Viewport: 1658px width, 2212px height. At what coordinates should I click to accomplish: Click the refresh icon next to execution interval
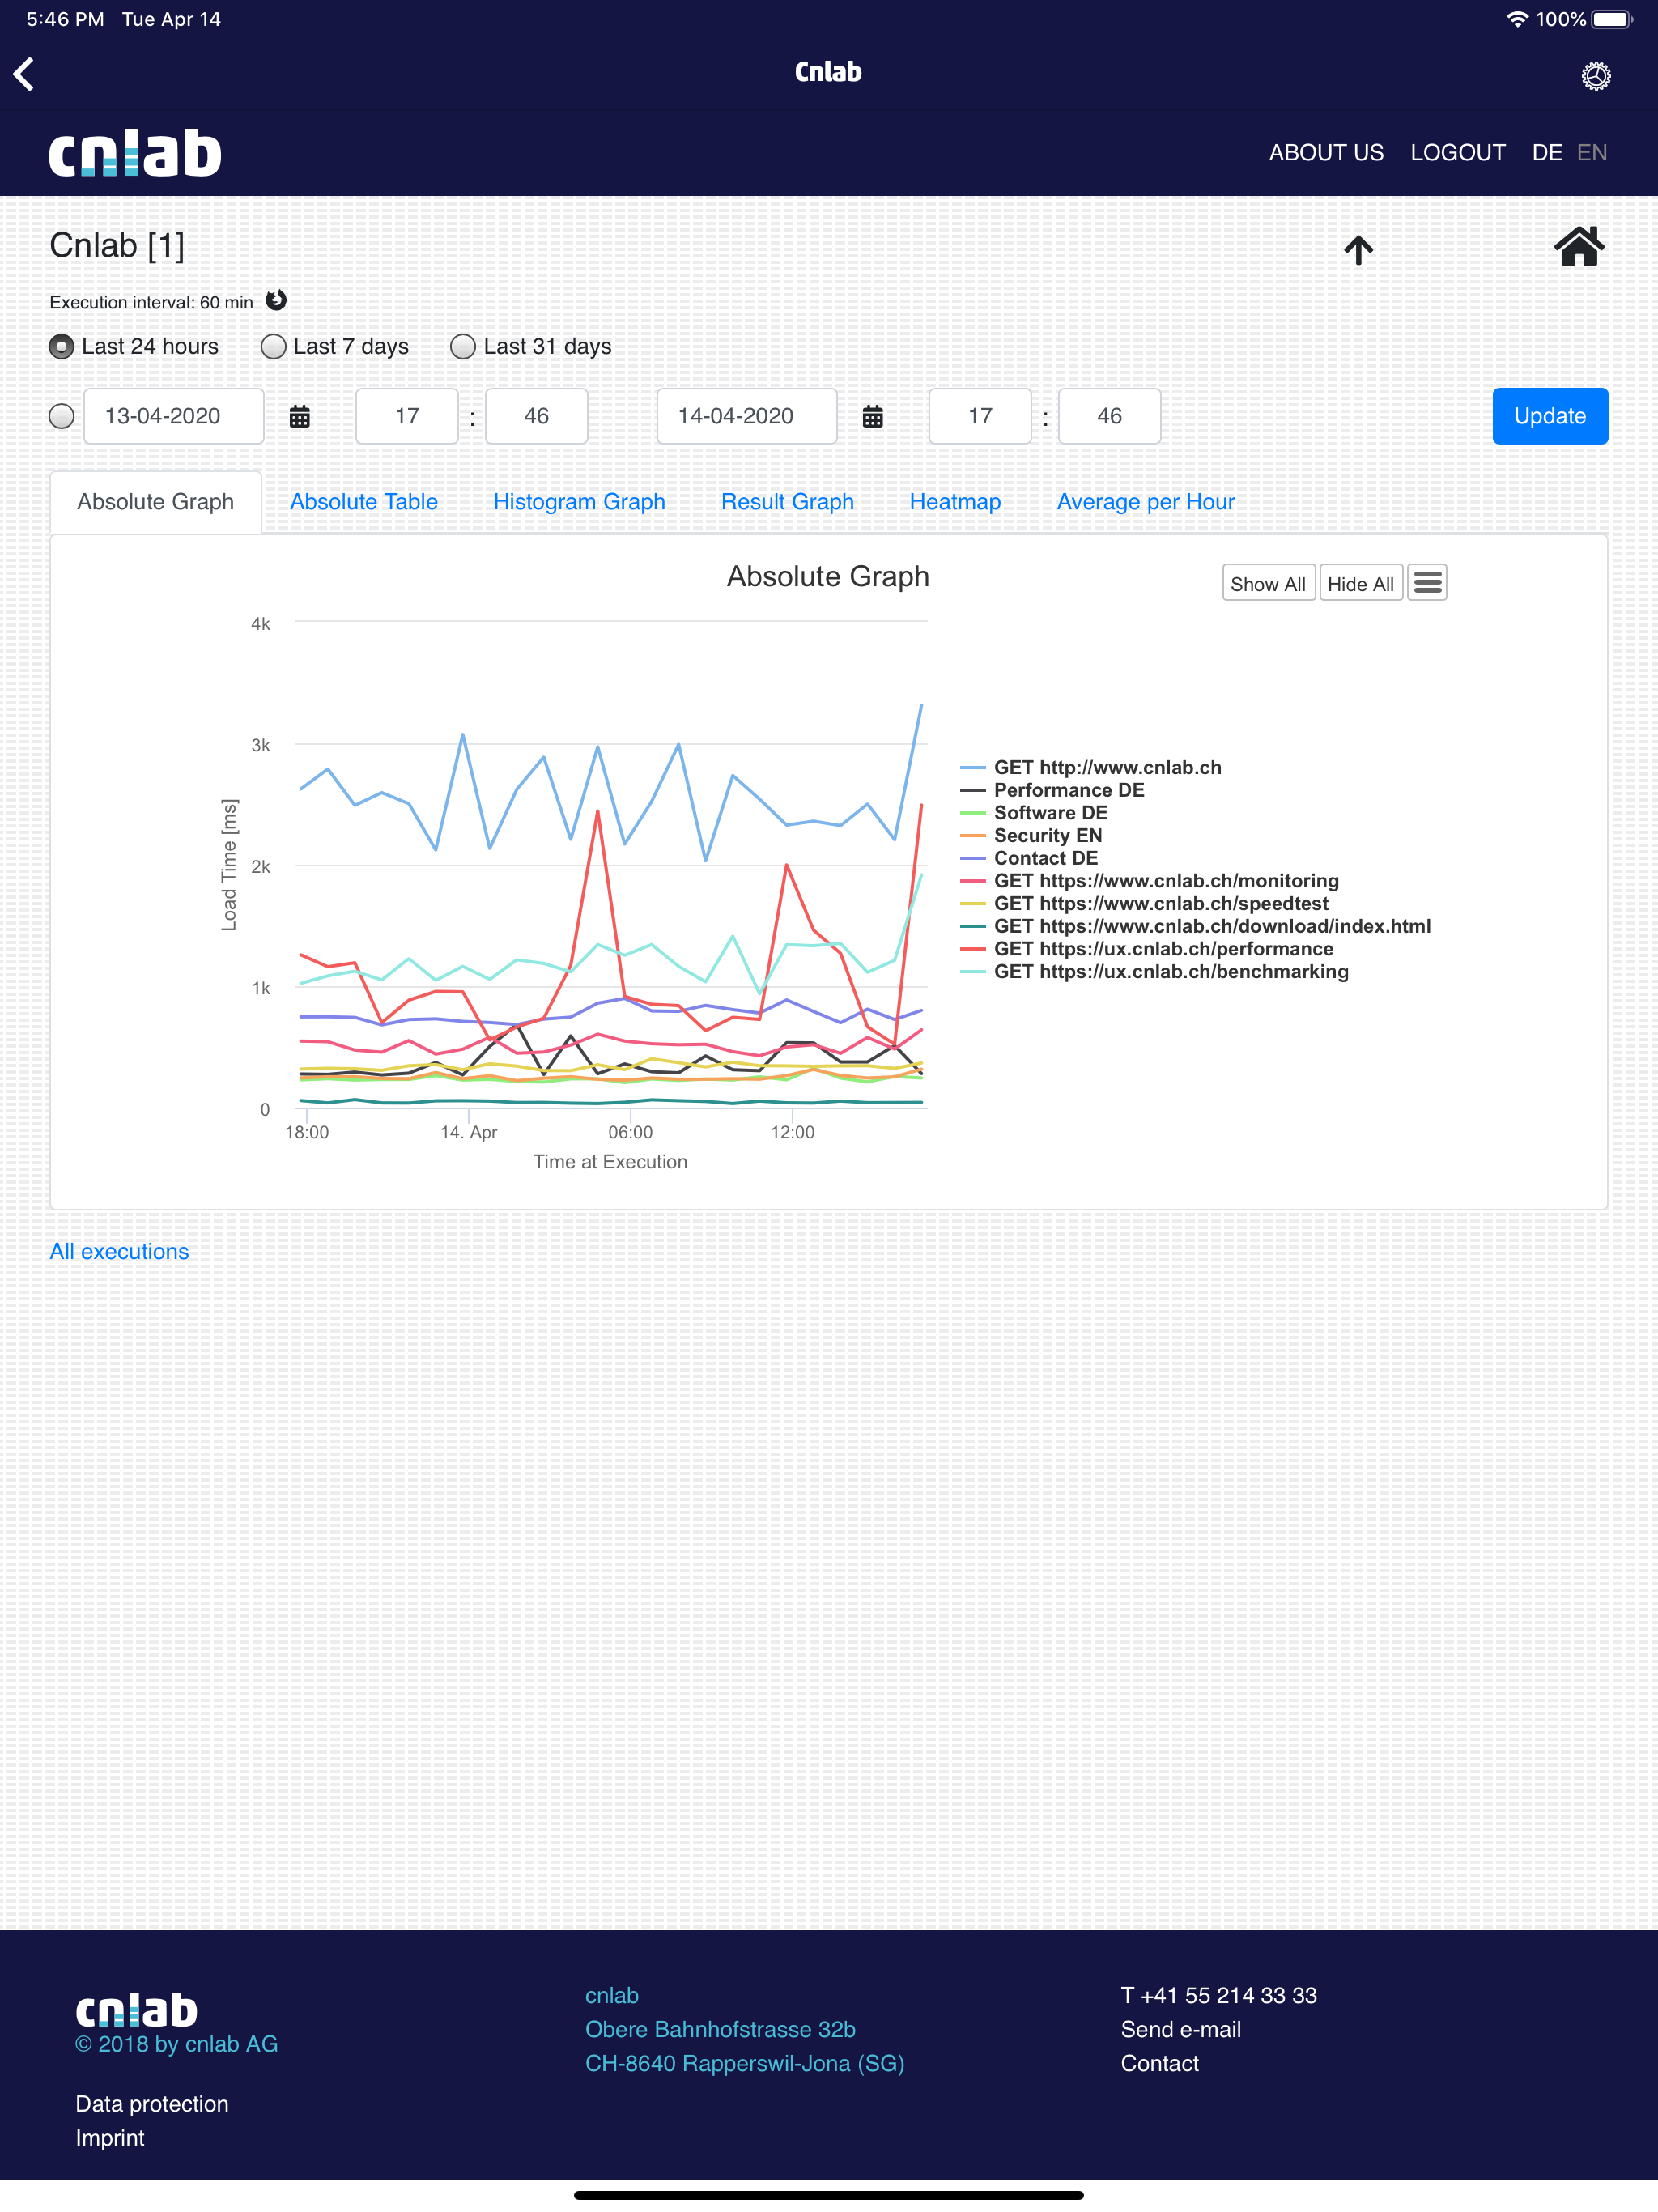point(276,300)
